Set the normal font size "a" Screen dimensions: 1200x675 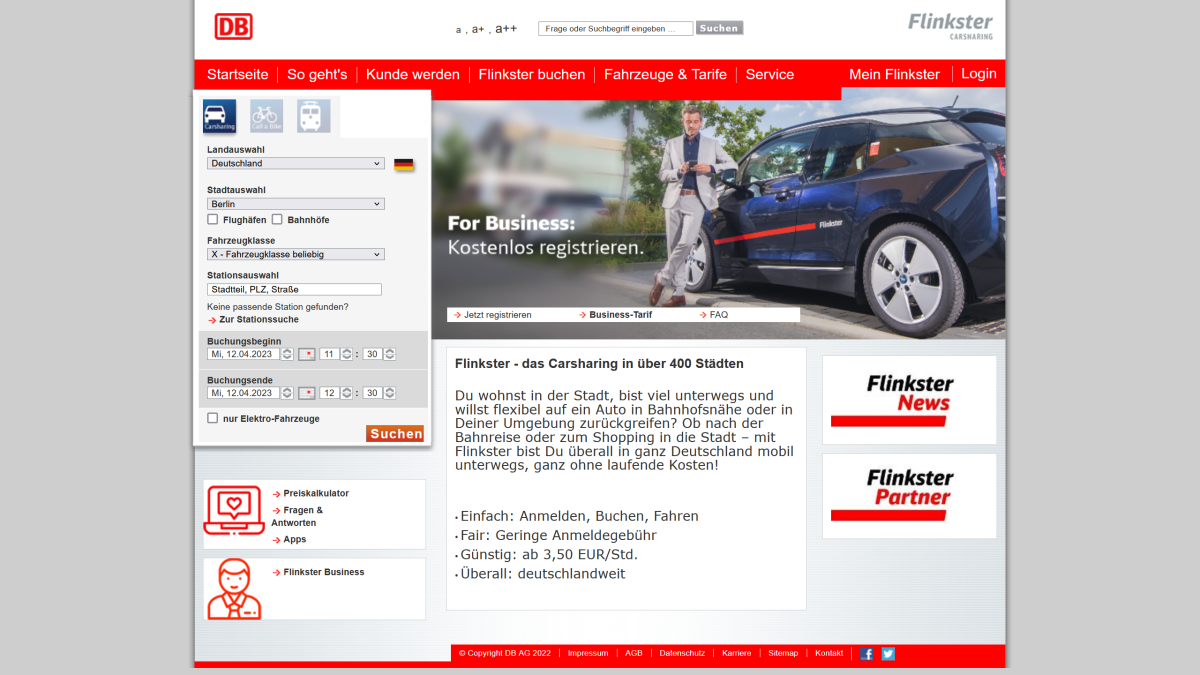[x=459, y=30]
